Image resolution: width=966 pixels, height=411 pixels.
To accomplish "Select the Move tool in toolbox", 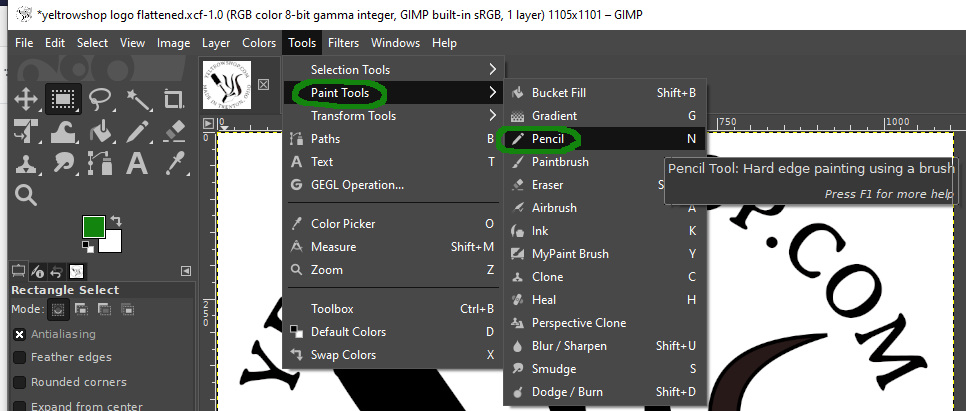I will coord(26,100).
